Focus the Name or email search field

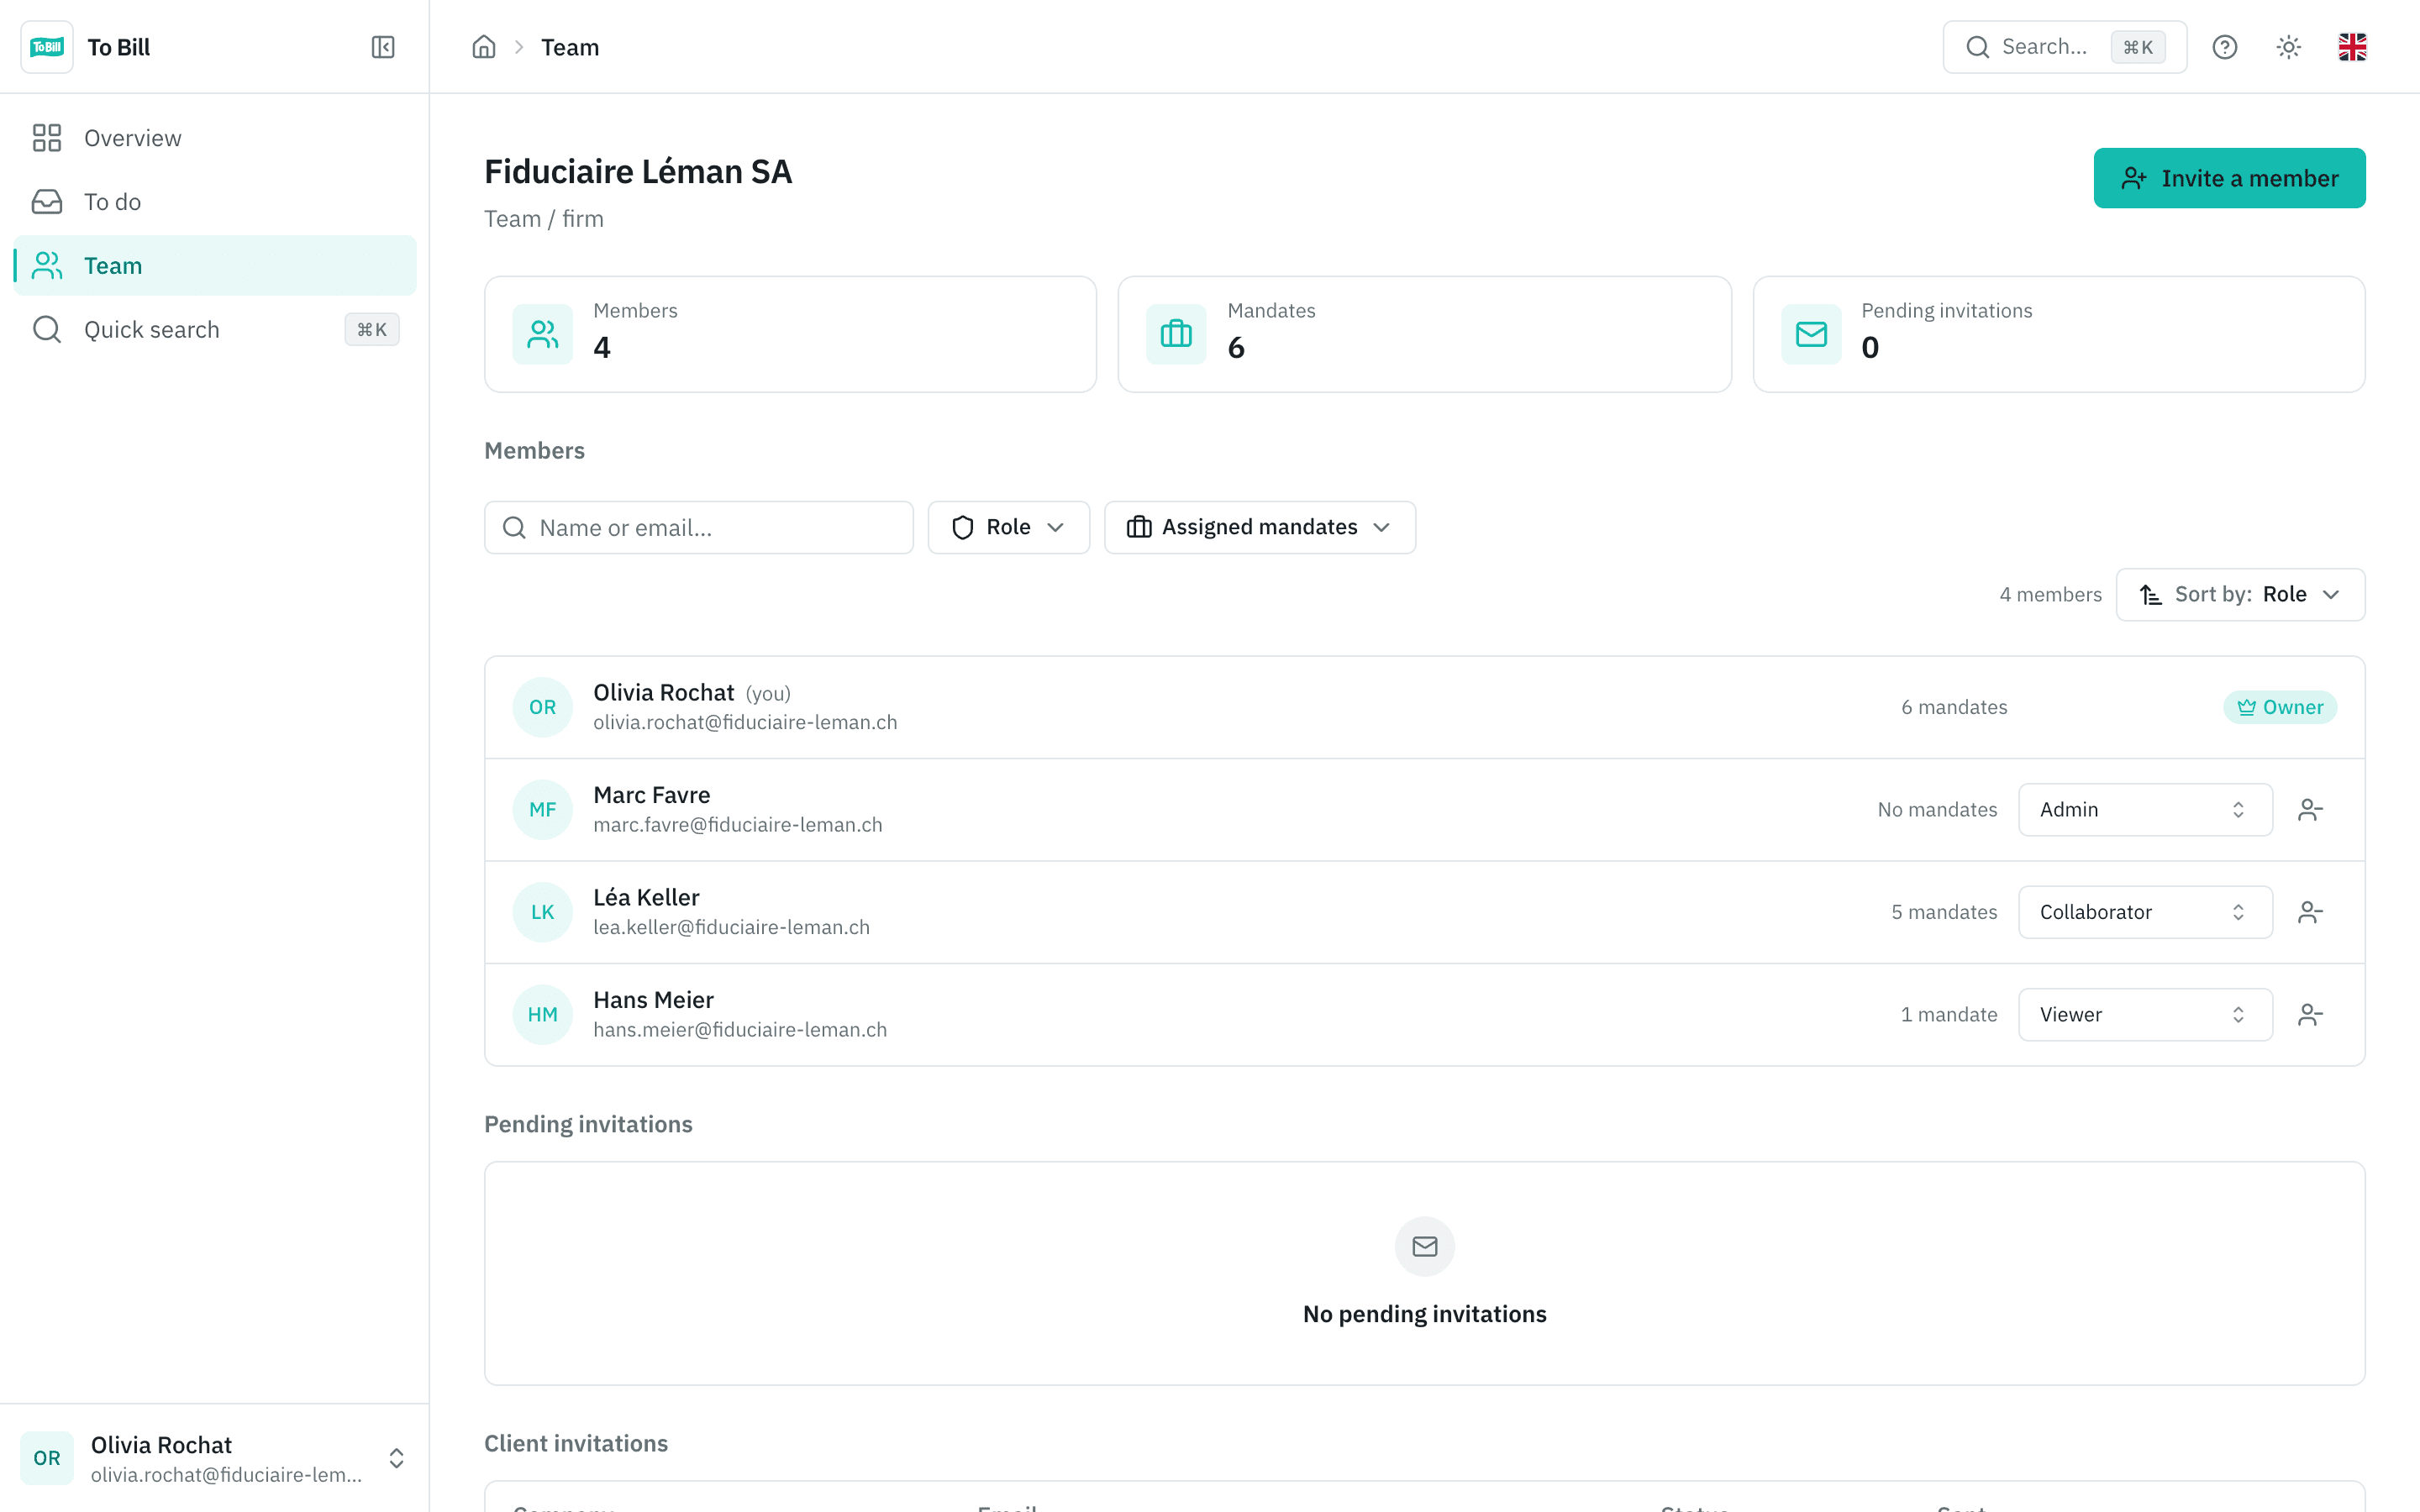(698, 527)
